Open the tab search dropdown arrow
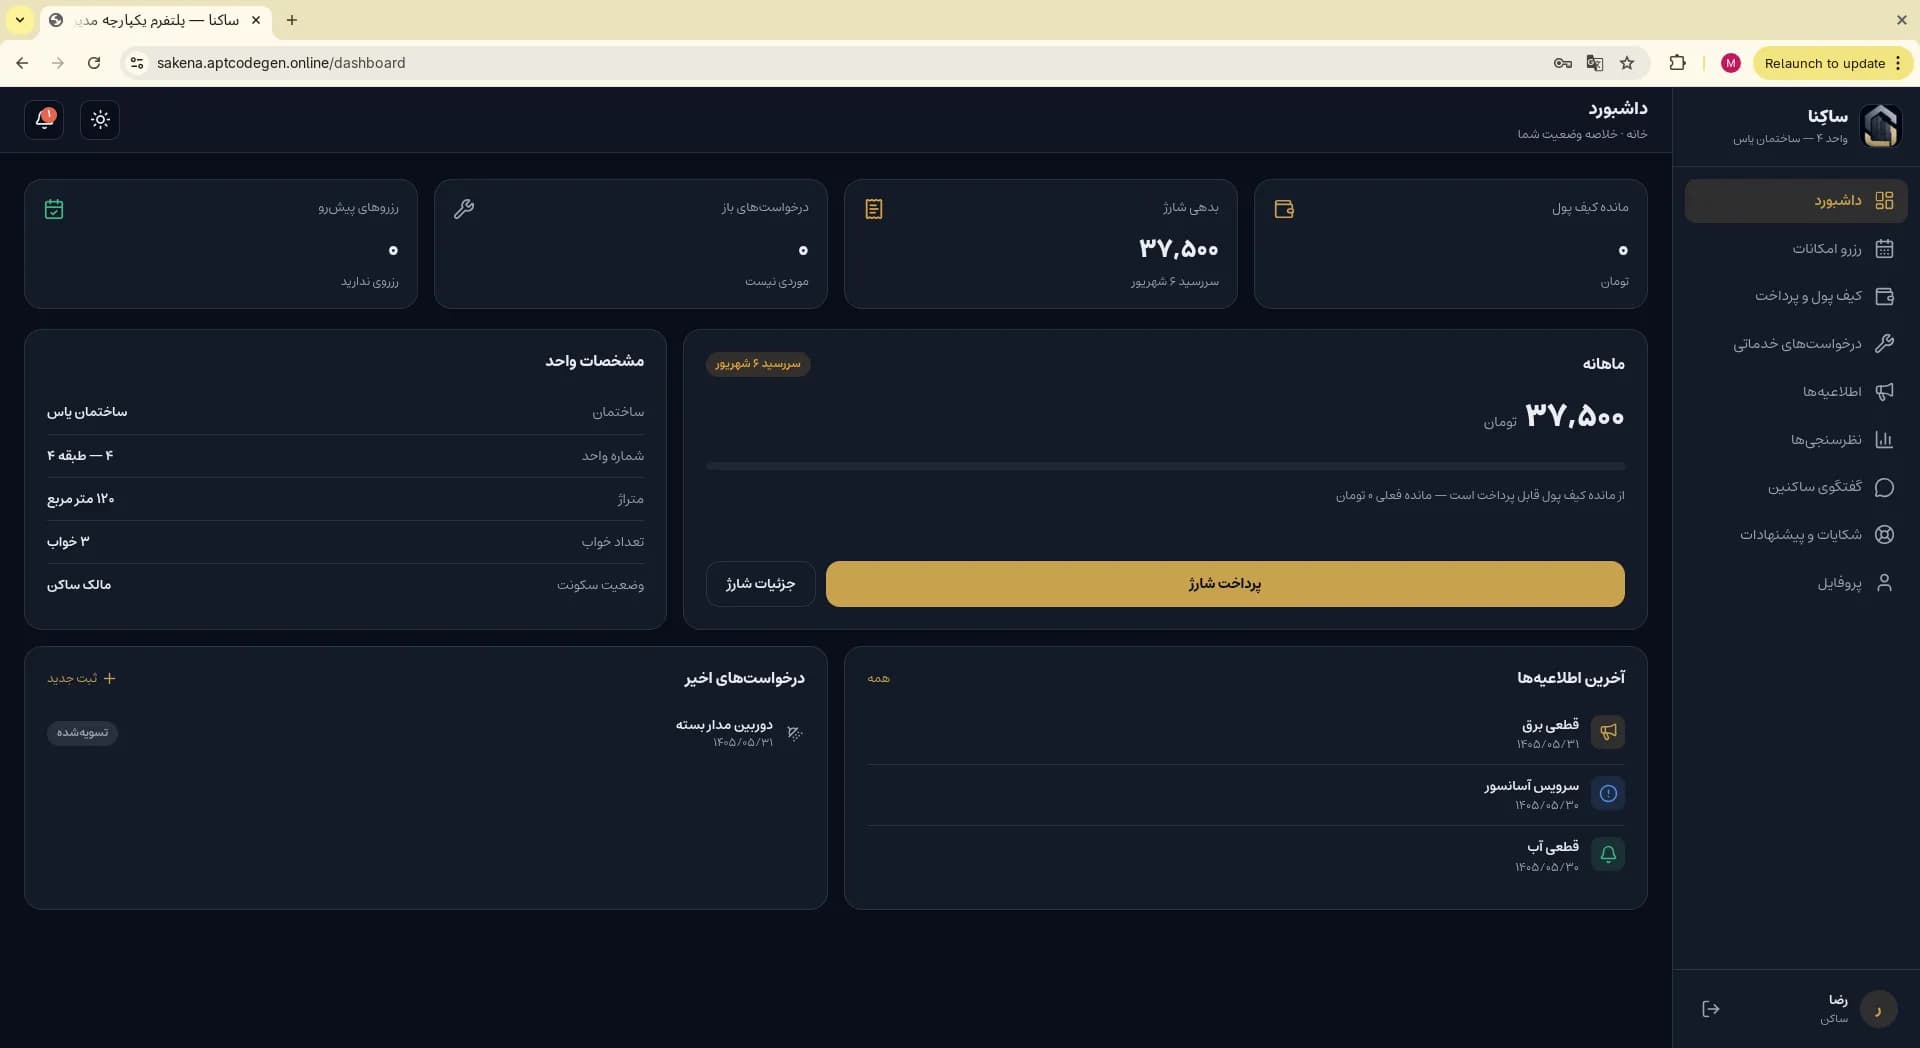The image size is (1920, 1048). [20, 20]
